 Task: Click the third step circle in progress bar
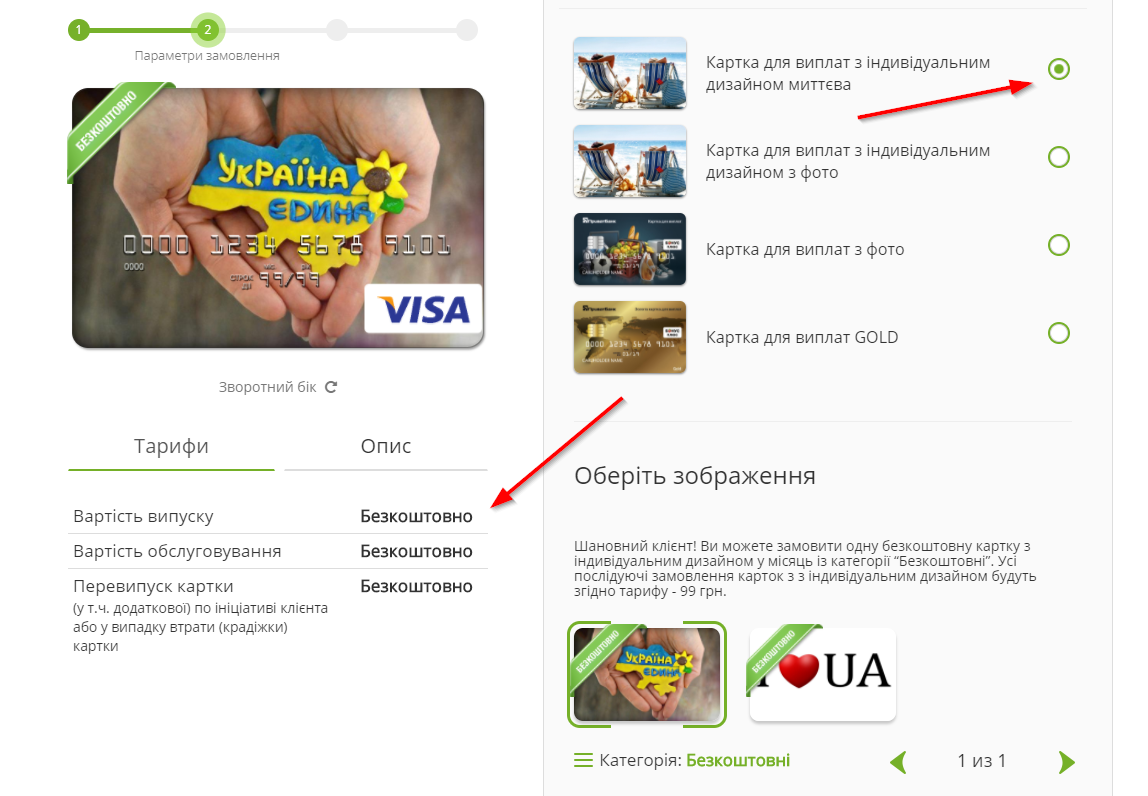coord(337,30)
